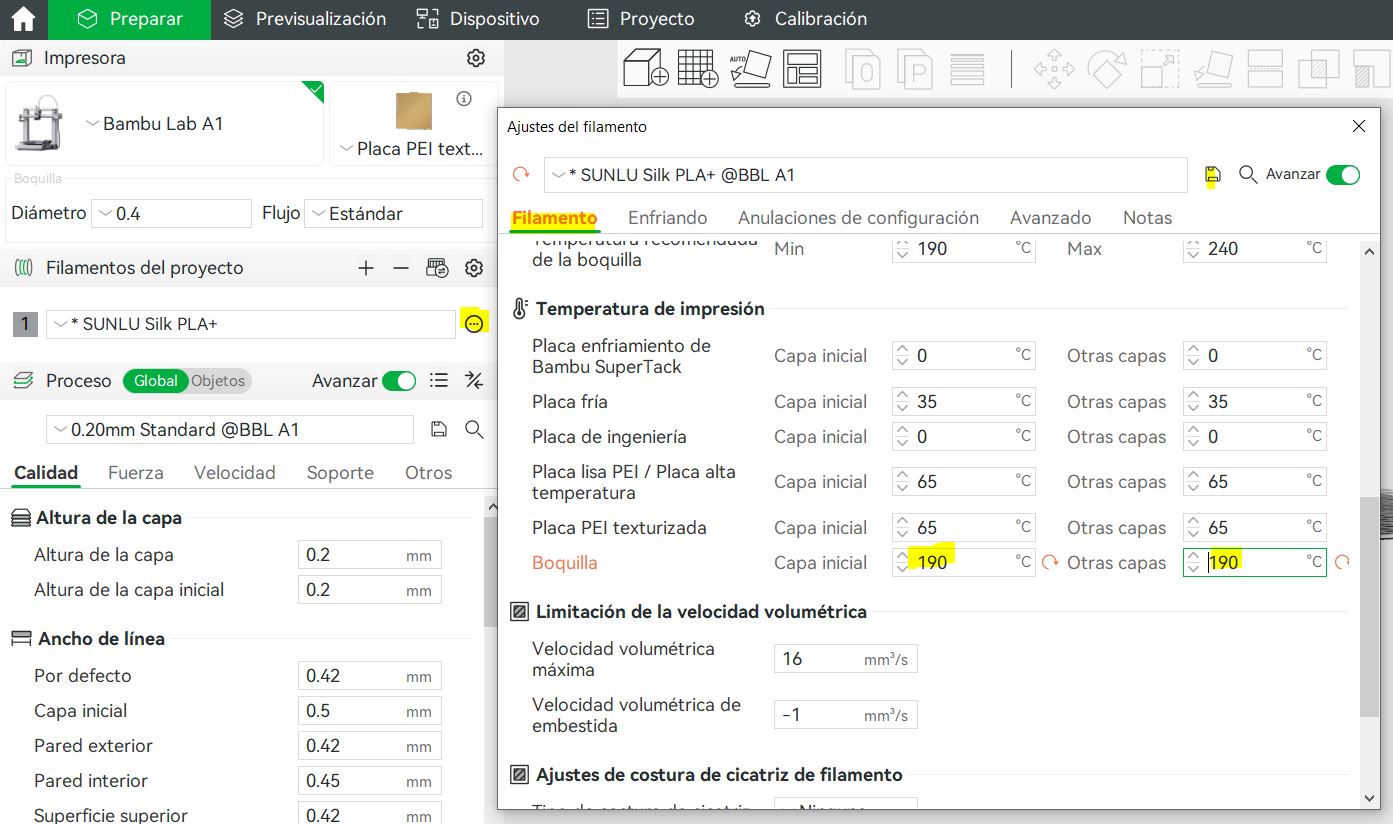The height and width of the screenshot is (824, 1393).
Task: Click the add plate grid icon
Action: pyautogui.click(x=698, y=69)
